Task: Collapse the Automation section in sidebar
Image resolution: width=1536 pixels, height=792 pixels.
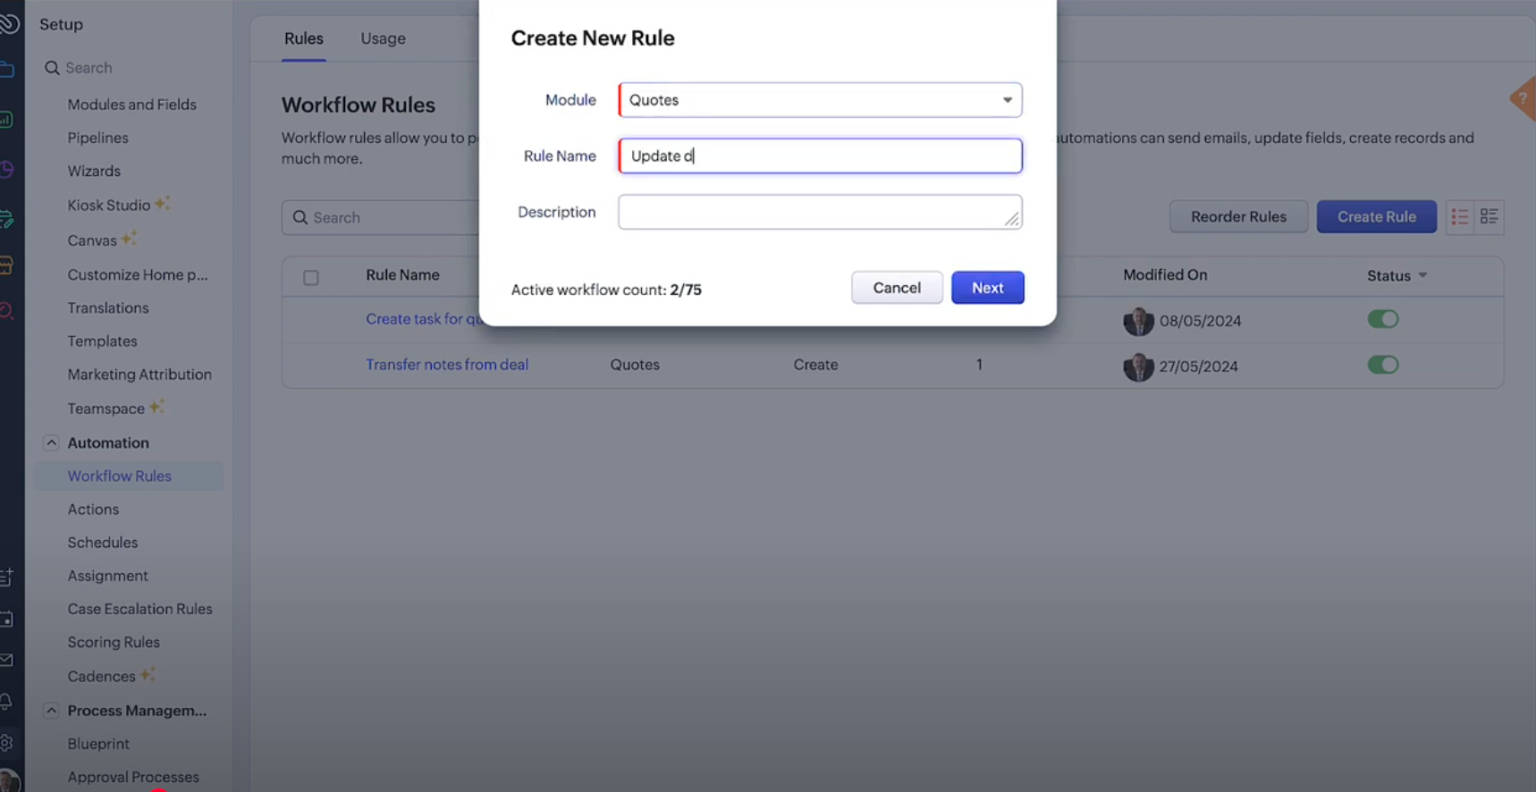Action: pos(51,442)
